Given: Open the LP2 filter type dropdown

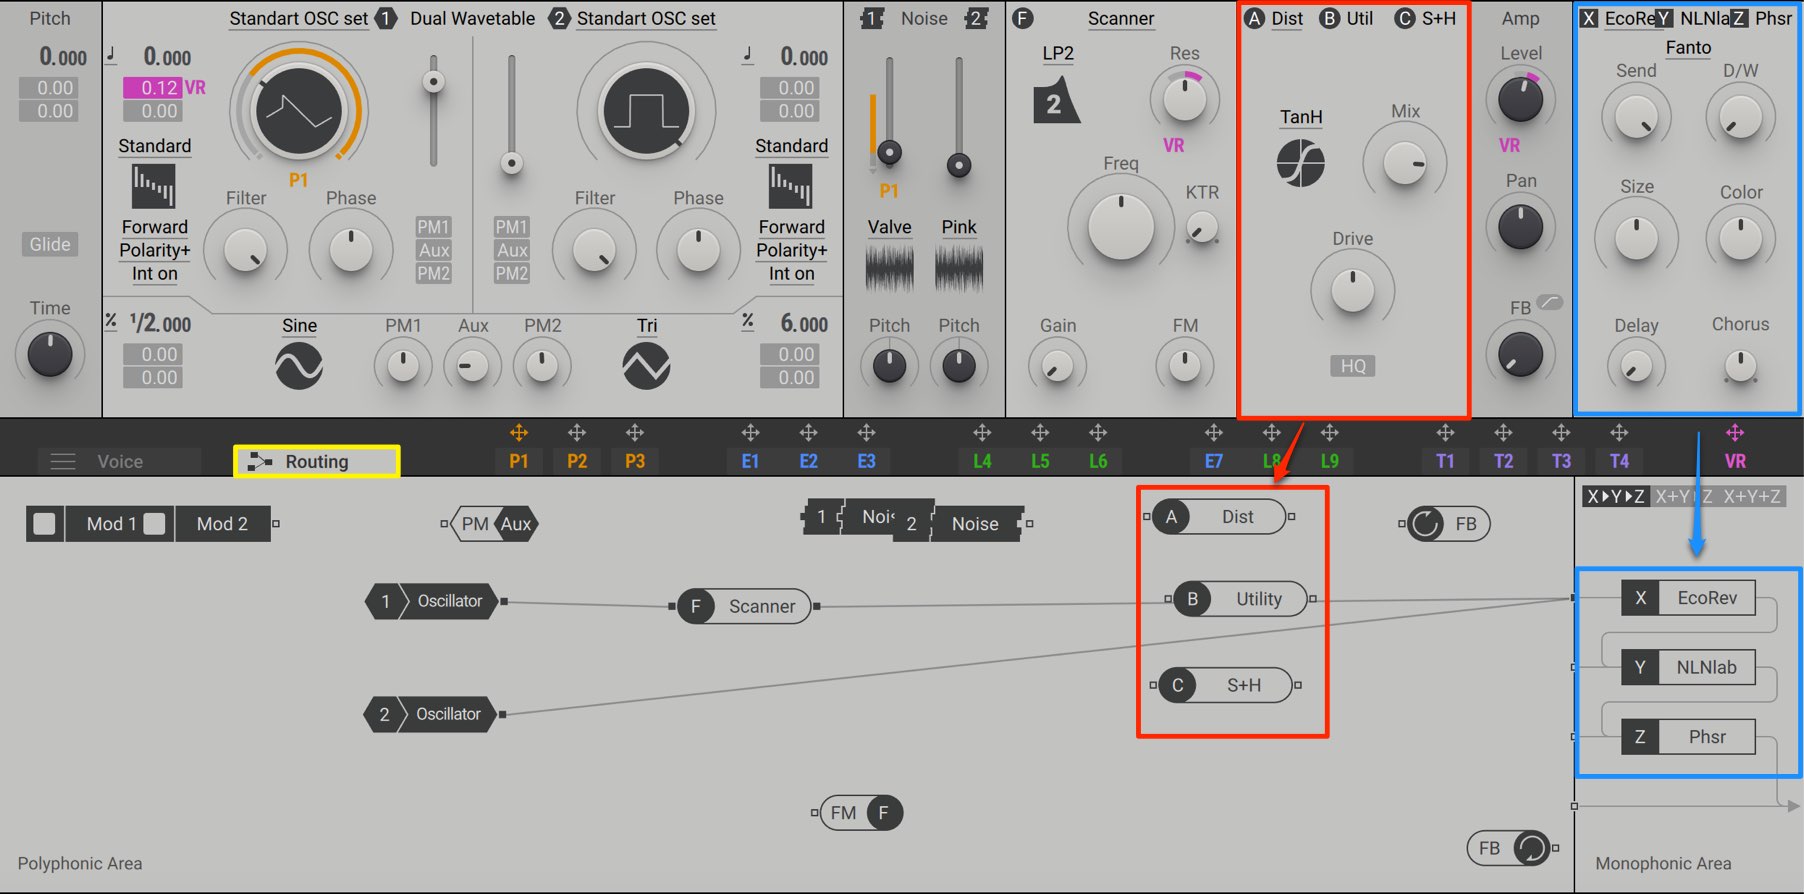Looking at the screenshot, I should pyautogui.click(x=1058, y=53).
